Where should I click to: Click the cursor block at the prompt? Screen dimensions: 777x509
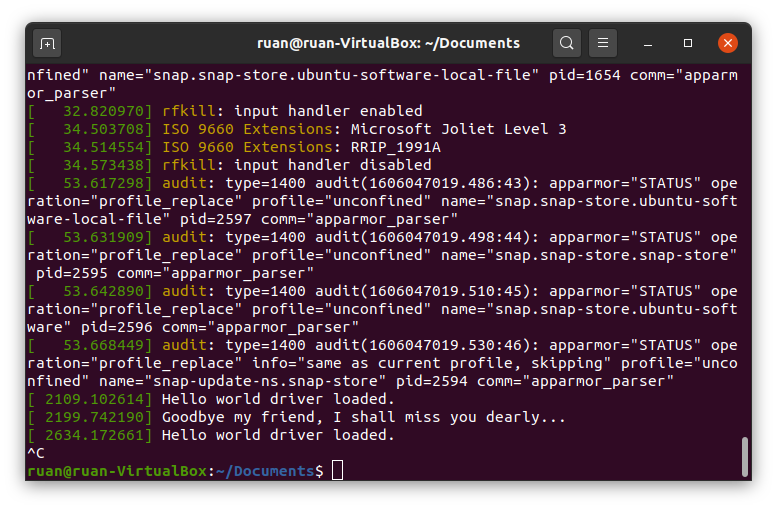(337, 470)
